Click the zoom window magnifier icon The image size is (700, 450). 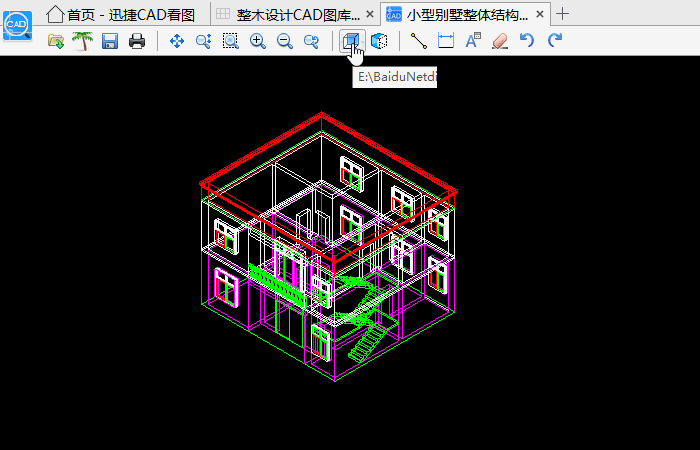tap(204, 41)
